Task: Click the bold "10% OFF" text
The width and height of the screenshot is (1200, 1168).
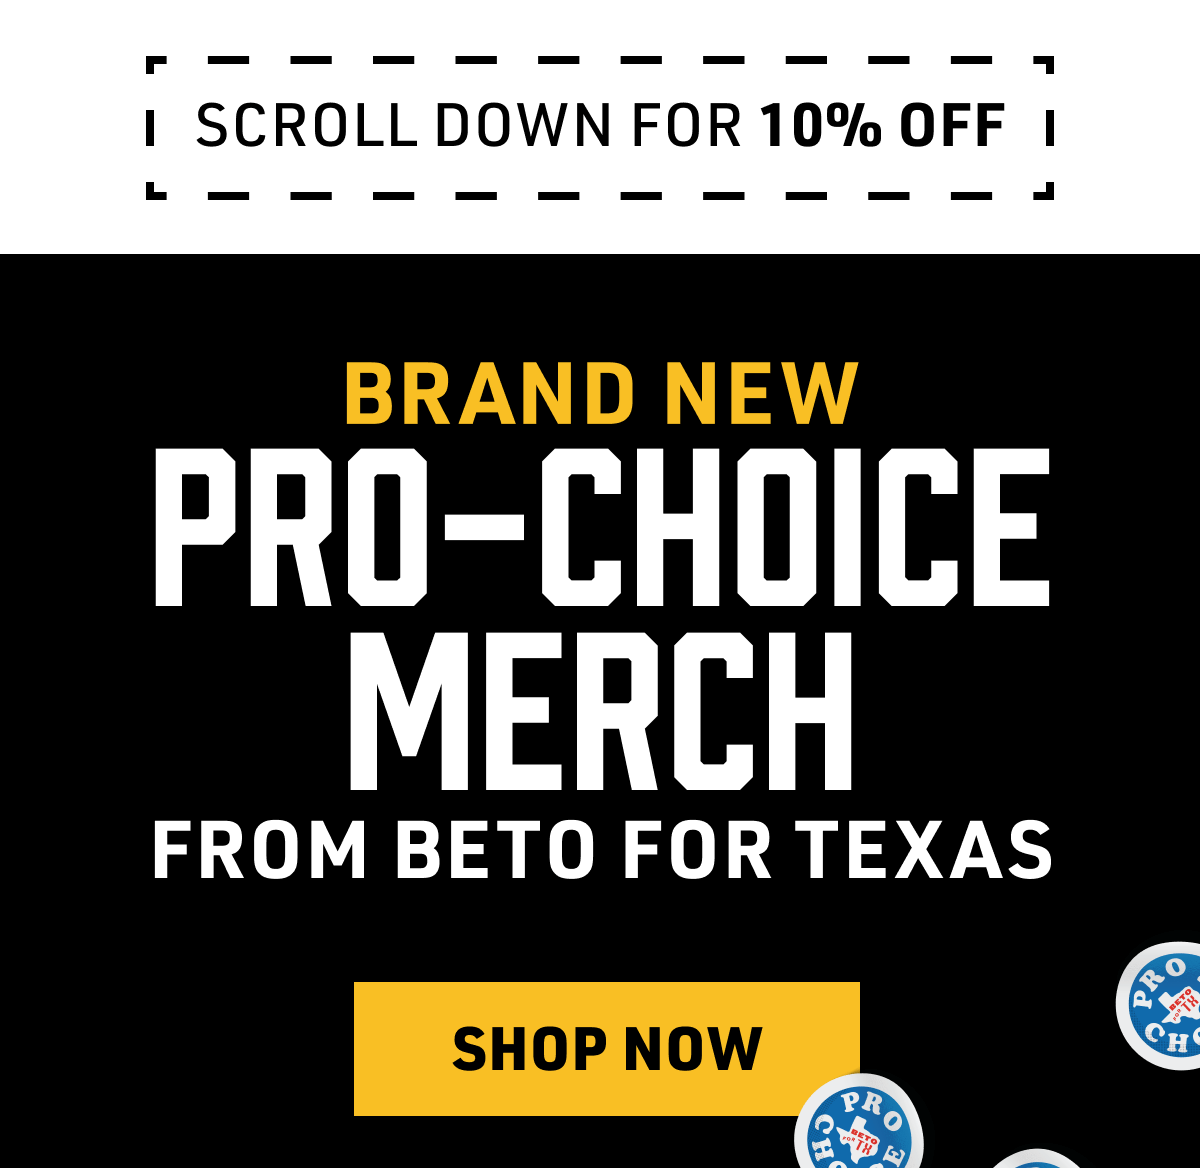Action: pos(882,126)
